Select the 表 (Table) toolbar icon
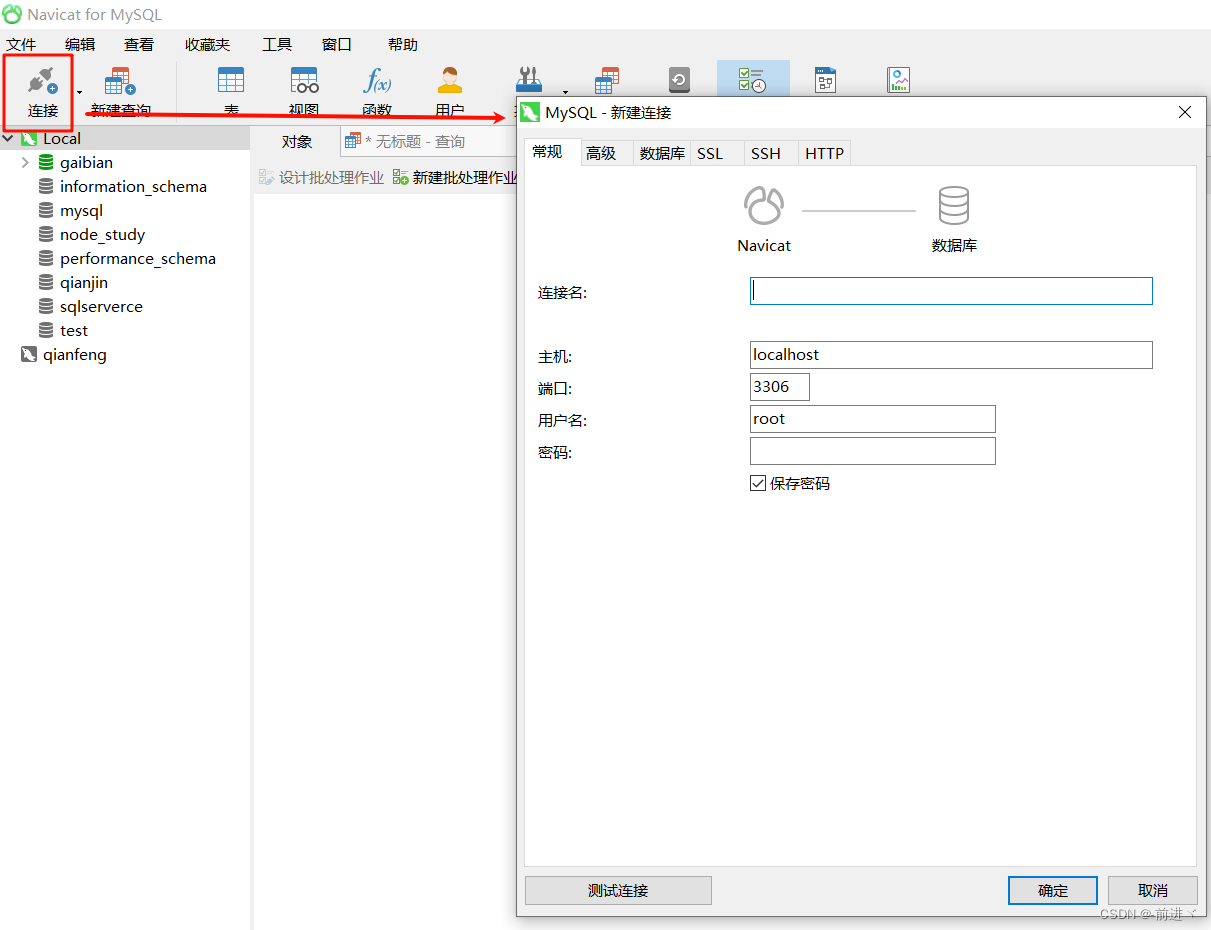The height and width of the screenshot is (930, 1211). tap(231, 81)
